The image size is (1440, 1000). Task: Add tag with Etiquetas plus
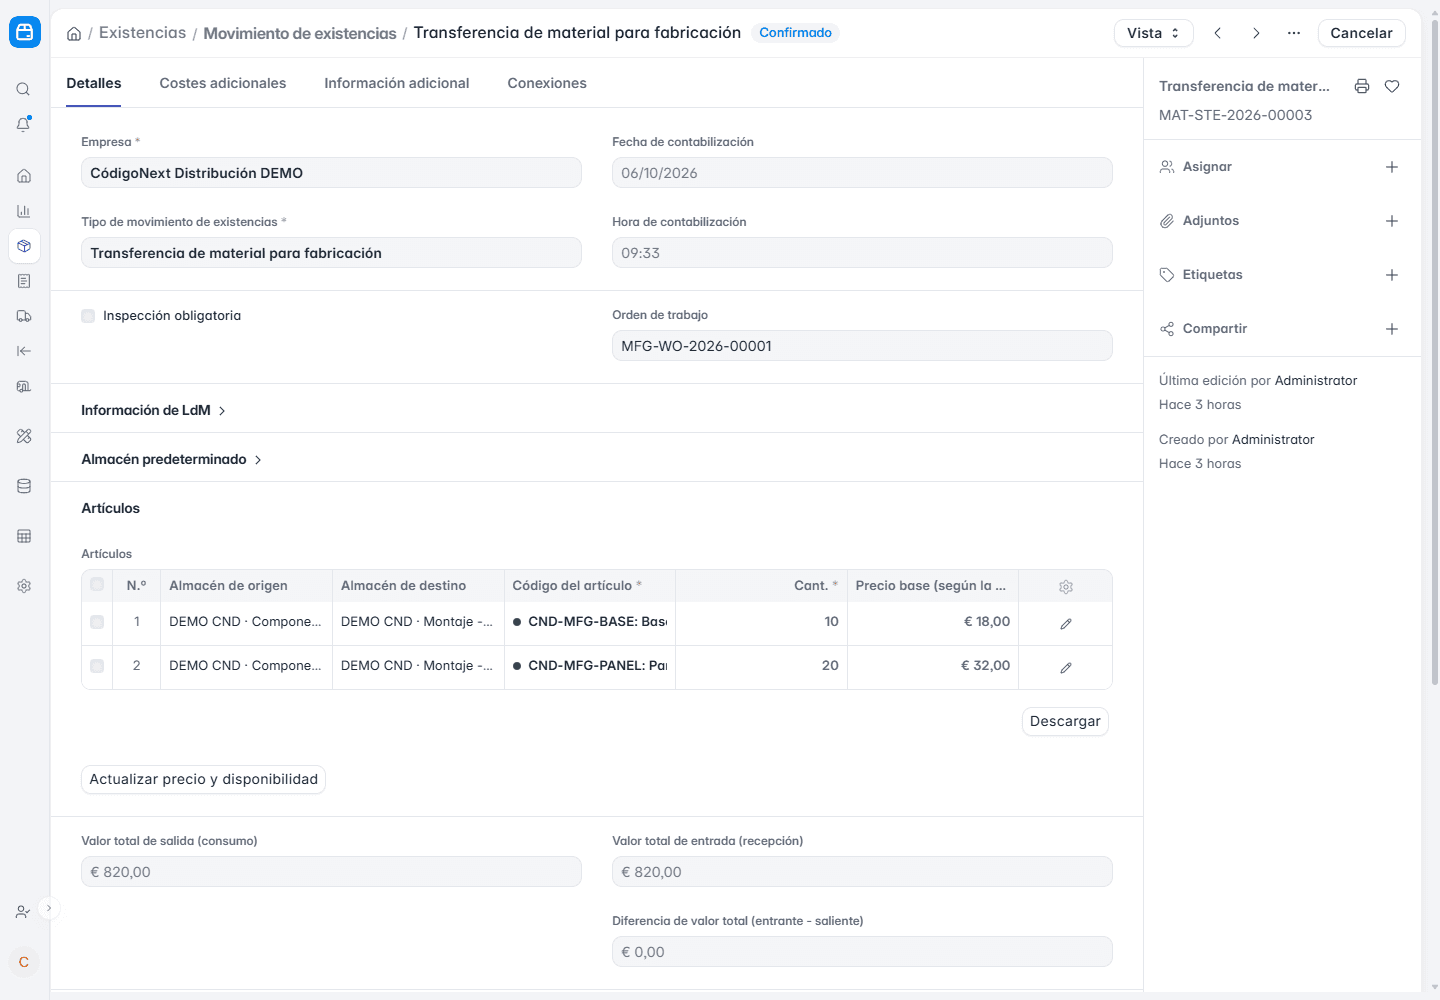[1392, 275]
